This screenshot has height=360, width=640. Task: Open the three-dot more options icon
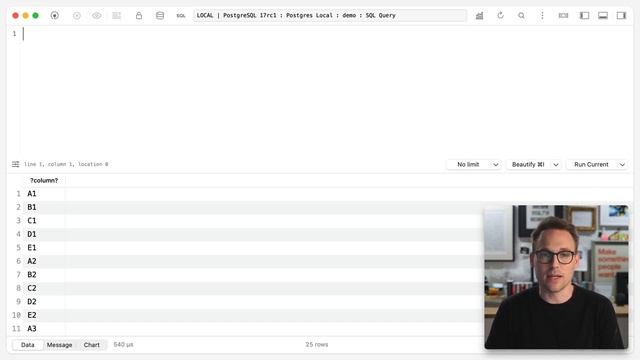[542, 16]
